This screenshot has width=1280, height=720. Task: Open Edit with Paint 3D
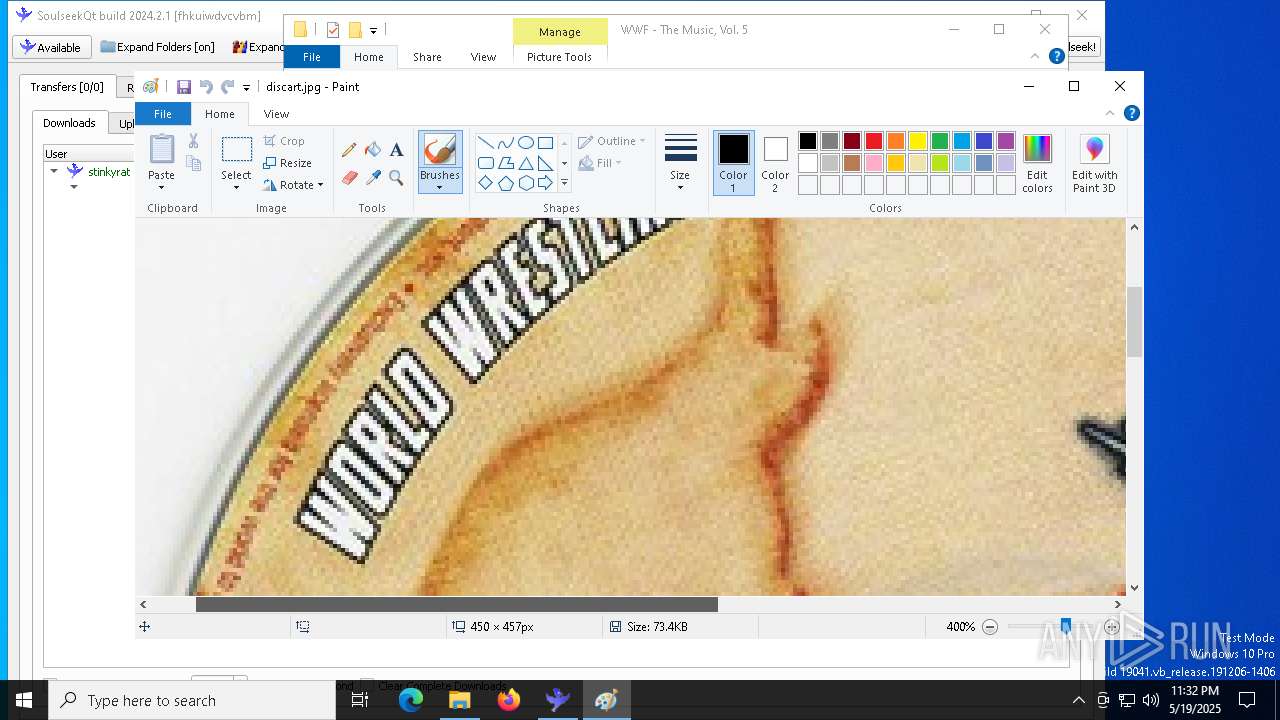[1095, 163]
